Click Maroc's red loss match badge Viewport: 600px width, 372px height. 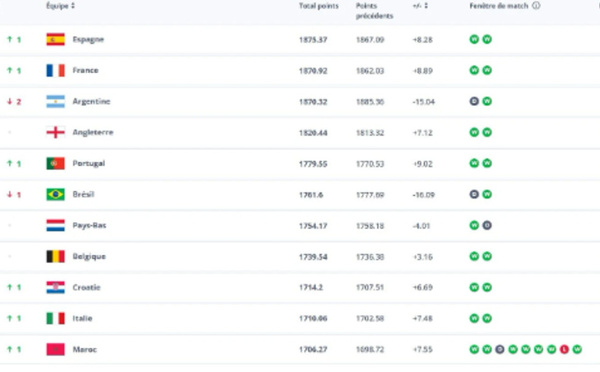coord(564,349)
